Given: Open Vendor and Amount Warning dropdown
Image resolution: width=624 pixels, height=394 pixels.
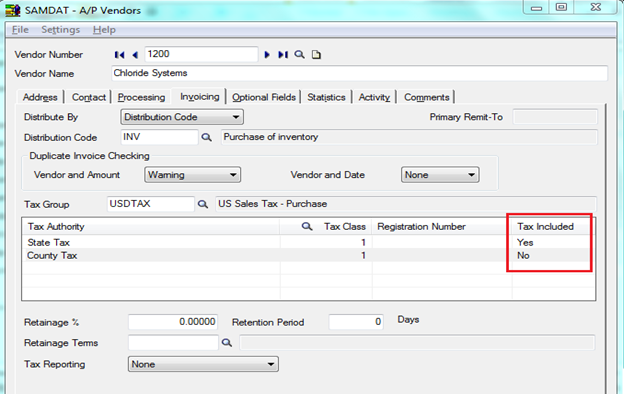Looking at the screenshot, I should click(x=193, y=175).
